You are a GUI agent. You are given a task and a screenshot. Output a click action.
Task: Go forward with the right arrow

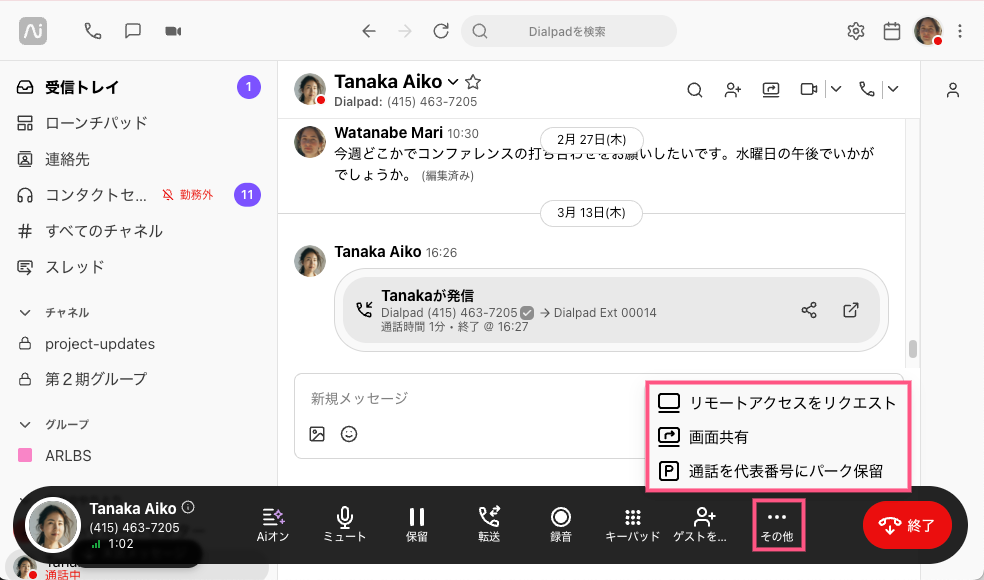pyautogui.click(x=405, y=31)
